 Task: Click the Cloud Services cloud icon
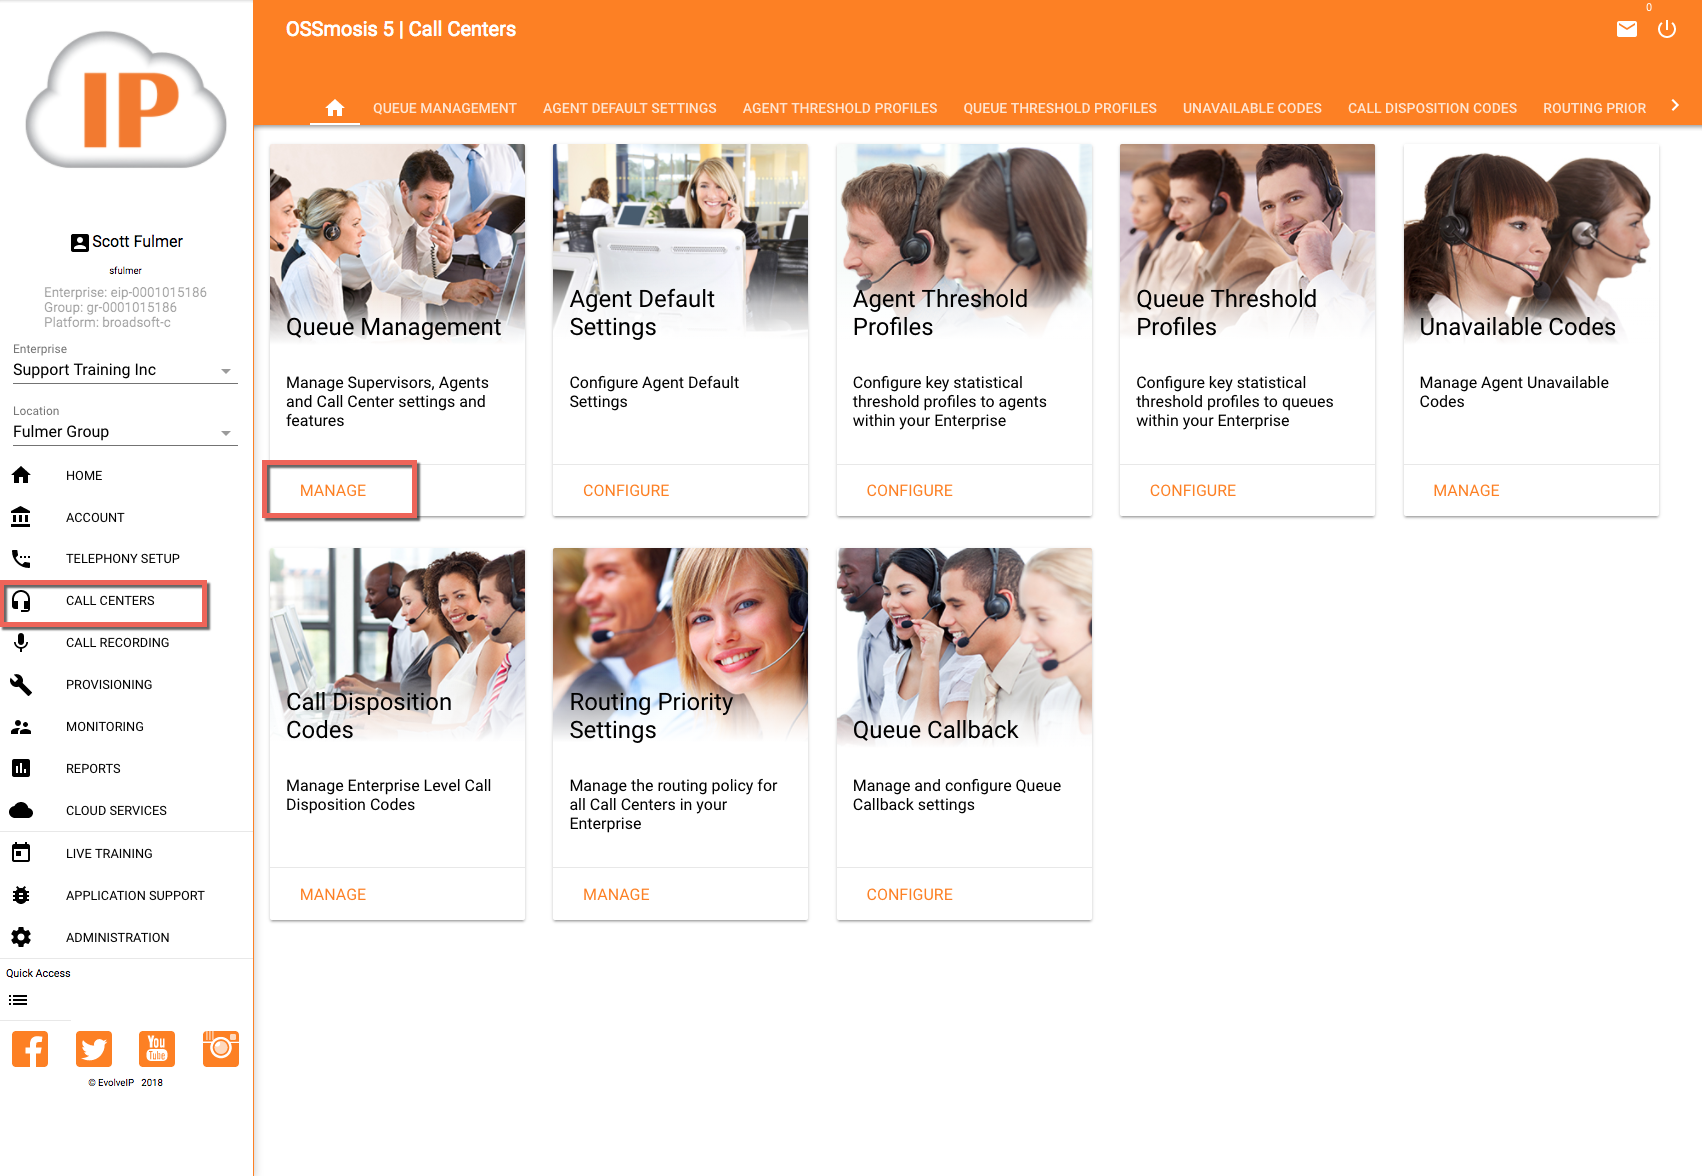pos(21,810)
